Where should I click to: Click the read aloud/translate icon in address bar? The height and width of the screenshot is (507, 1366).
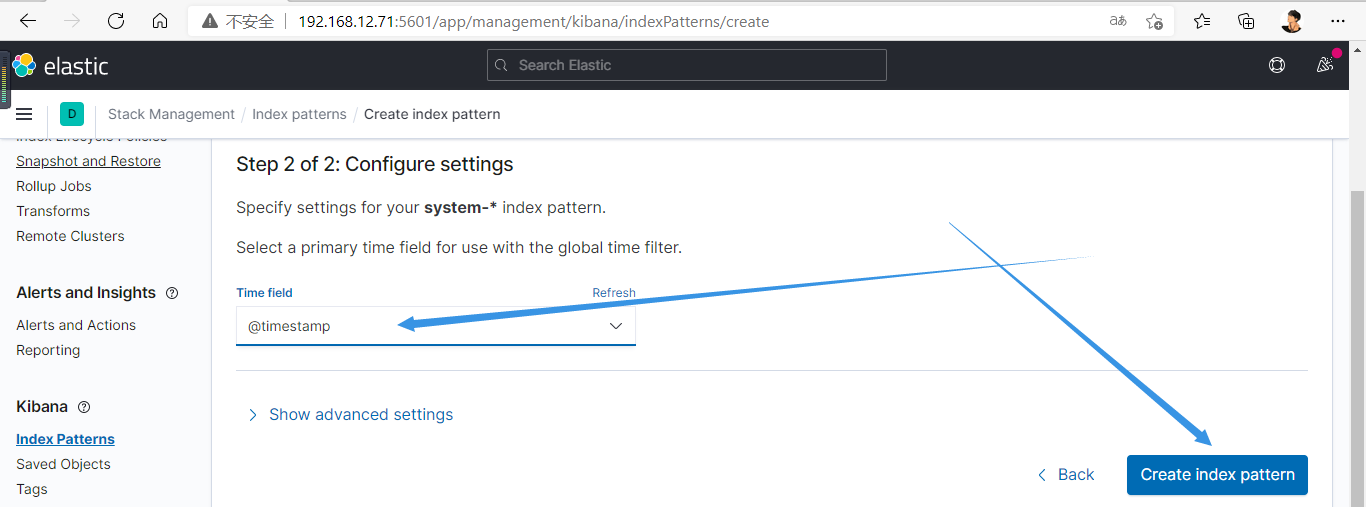click(x=1118, y=21)
